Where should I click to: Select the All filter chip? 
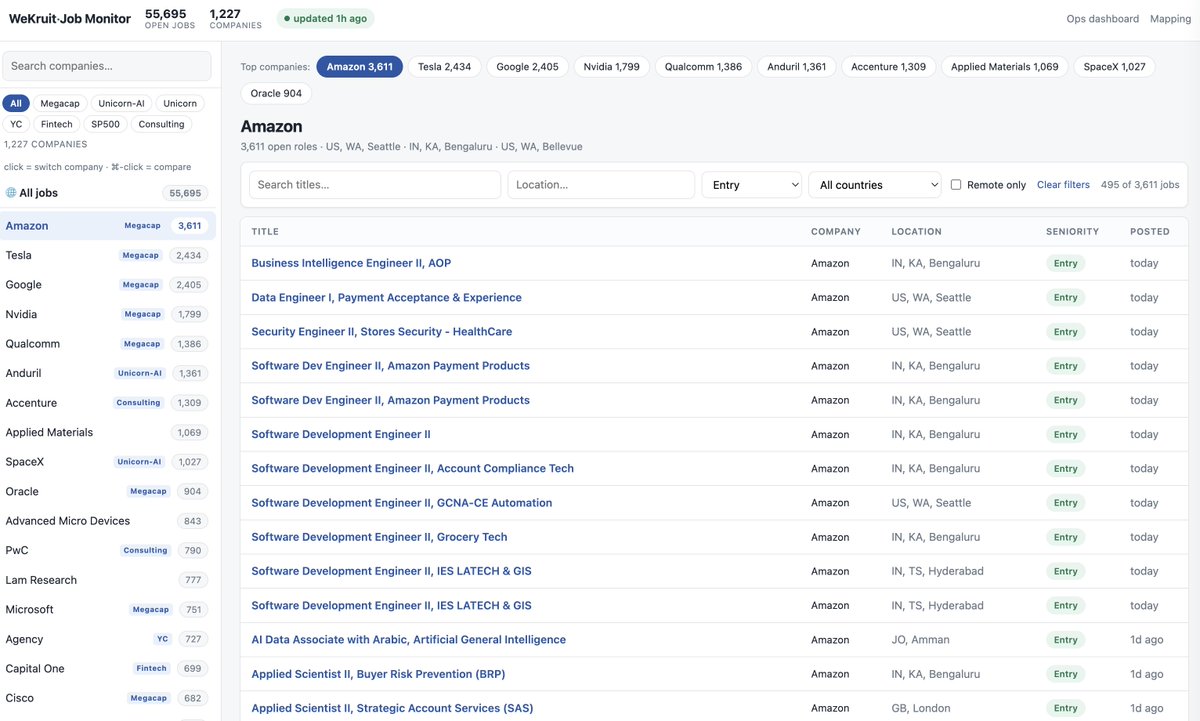tap(16, 103)
